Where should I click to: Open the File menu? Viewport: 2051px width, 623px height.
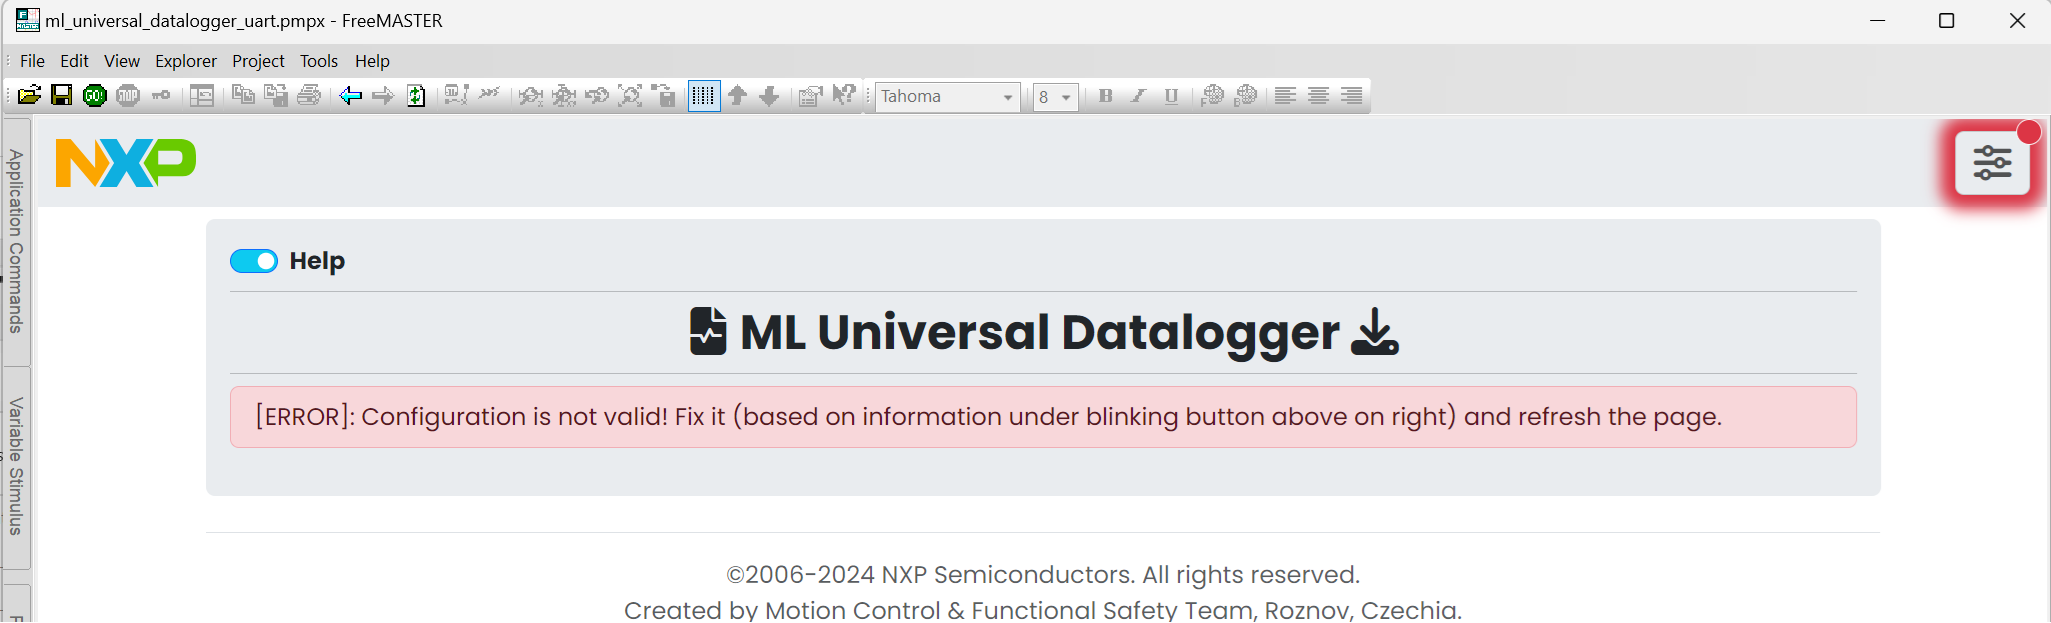coord(32,61)
